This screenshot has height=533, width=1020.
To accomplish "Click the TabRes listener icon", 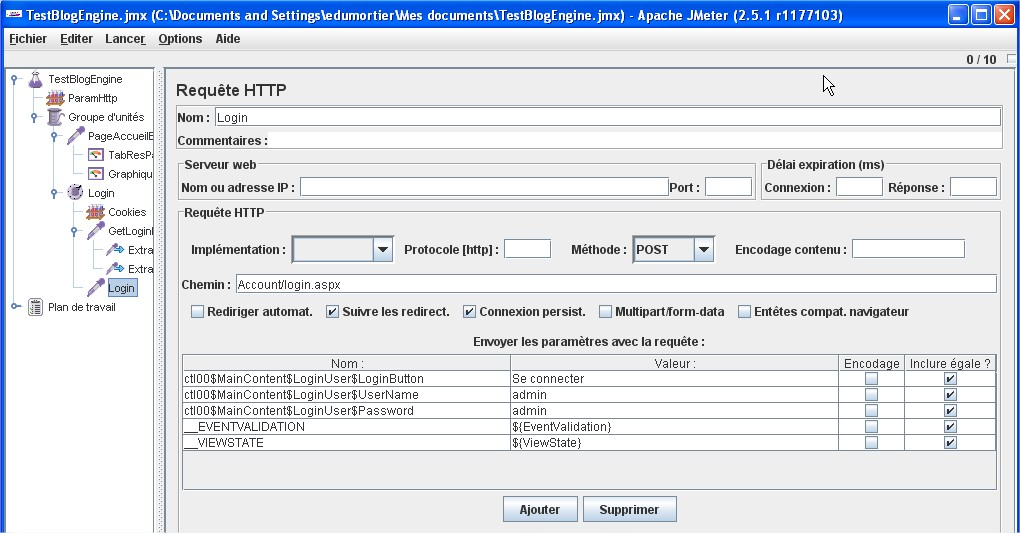I will click(x=96, y=155).
